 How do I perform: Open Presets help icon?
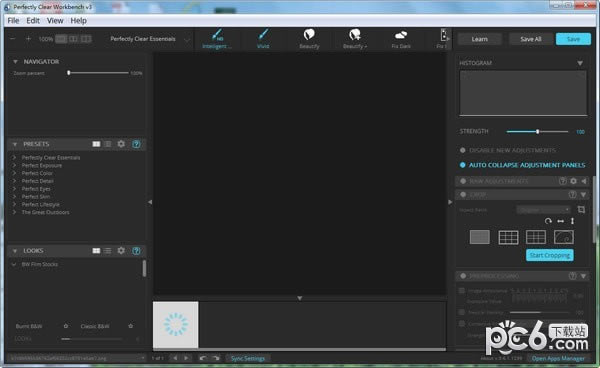136,144
